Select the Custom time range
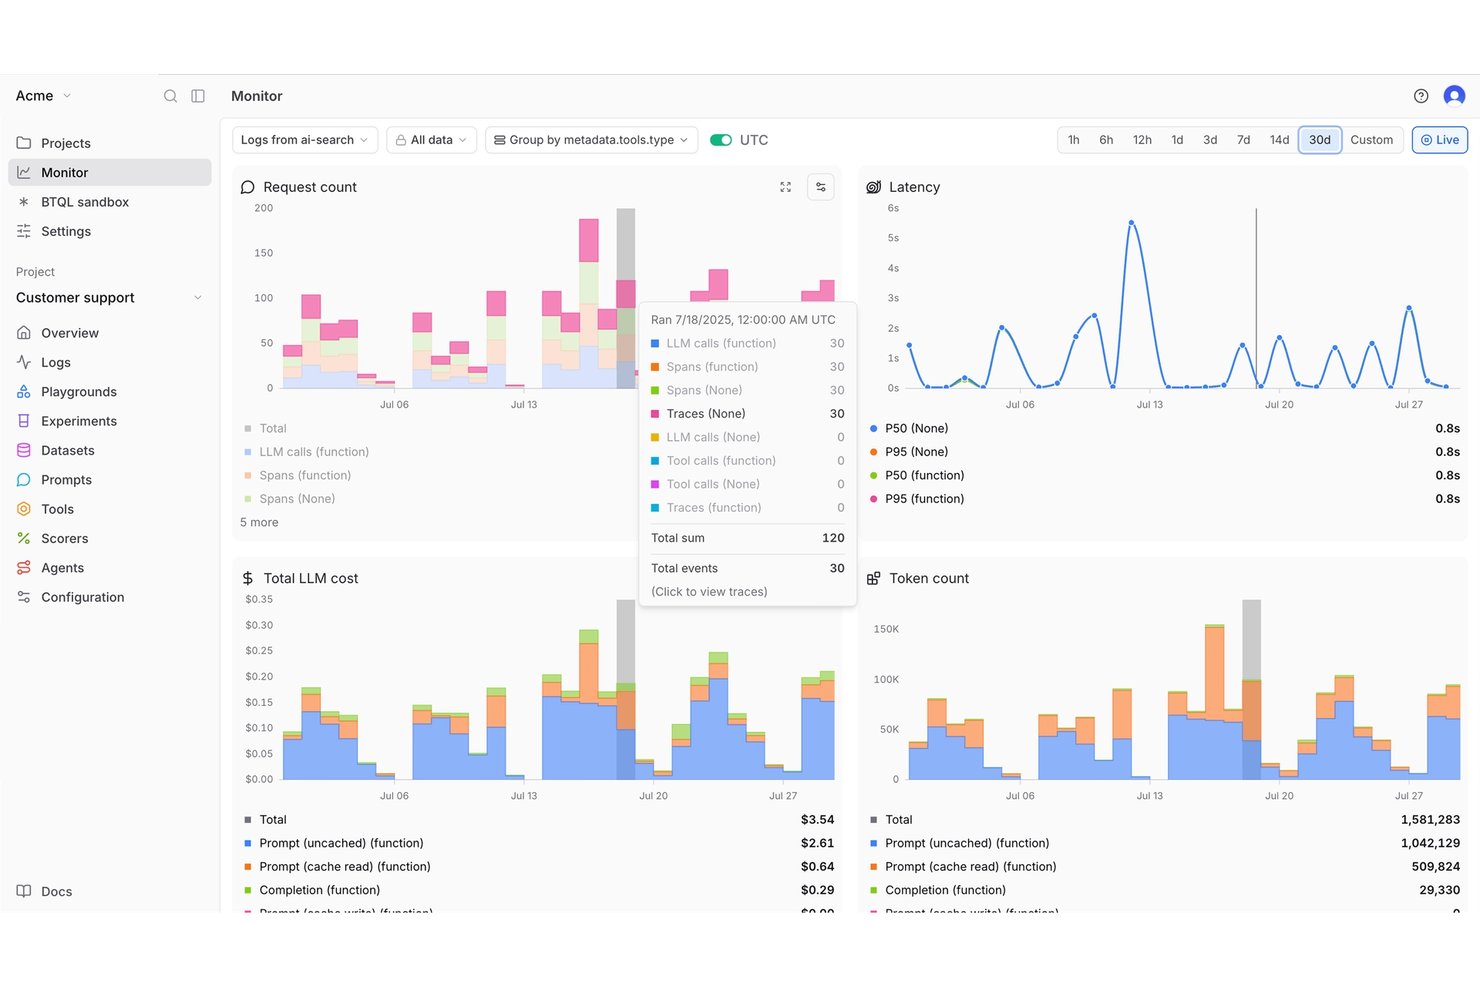This screenshot has width=1480, height=987. click(1371, 140)
